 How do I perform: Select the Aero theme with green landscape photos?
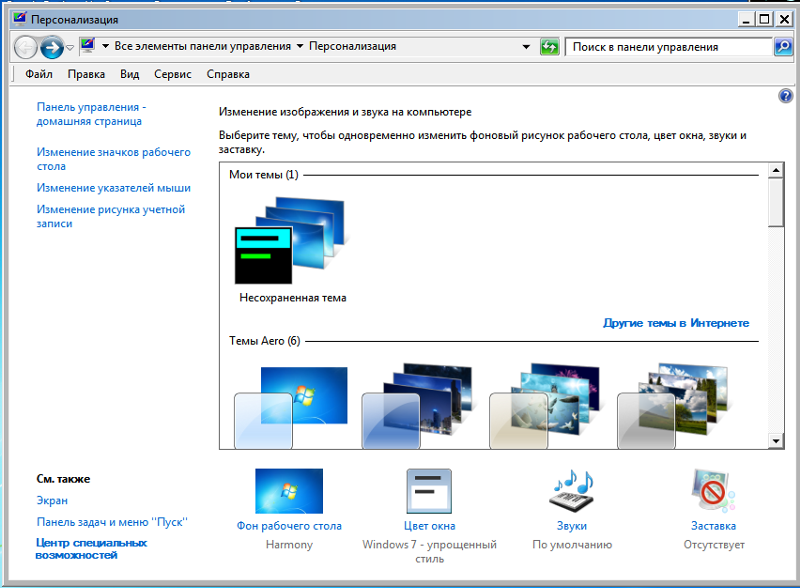coord(673,406)
